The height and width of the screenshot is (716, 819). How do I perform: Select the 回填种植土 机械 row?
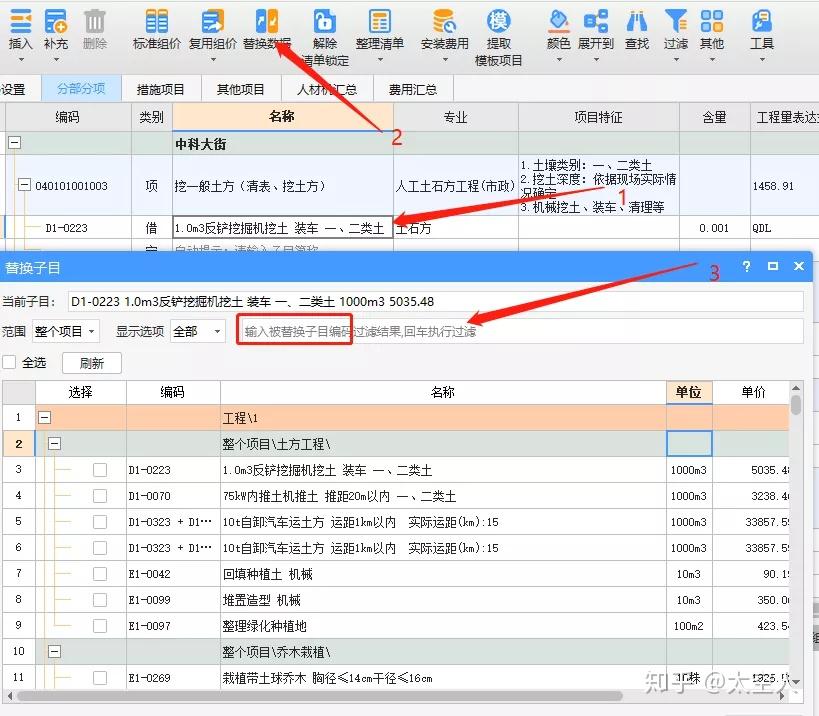(395, 574)
